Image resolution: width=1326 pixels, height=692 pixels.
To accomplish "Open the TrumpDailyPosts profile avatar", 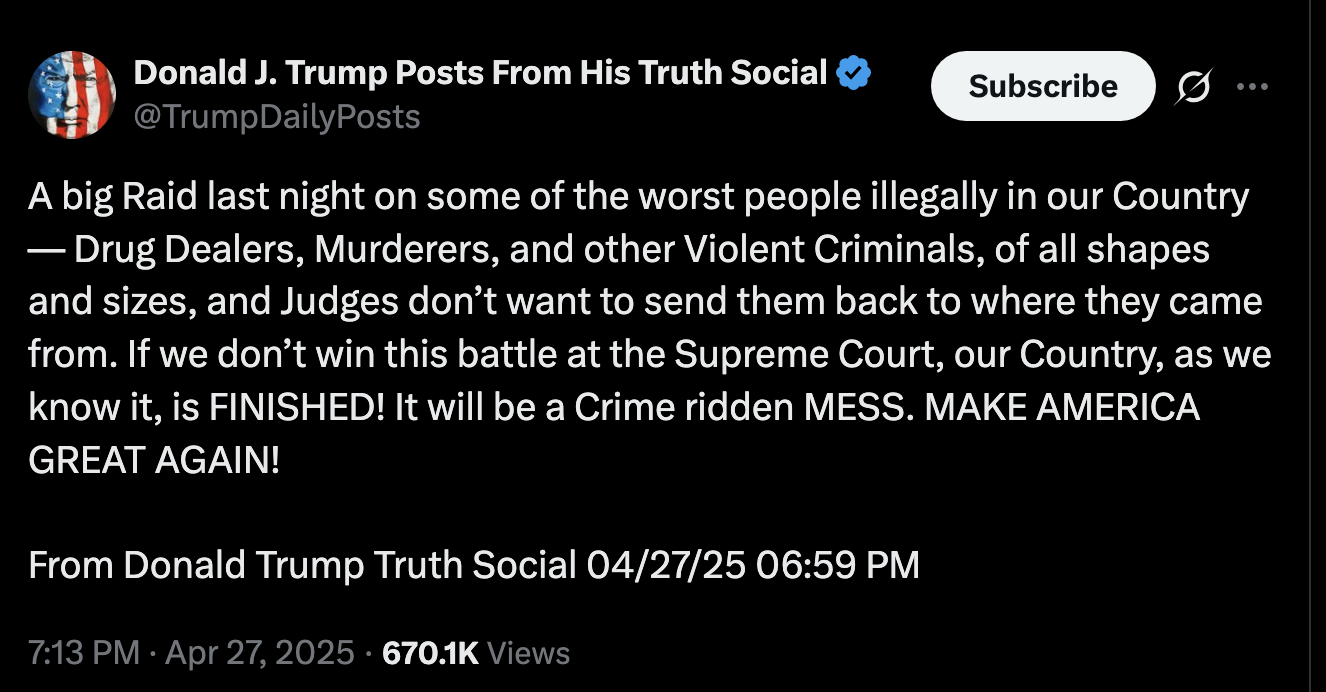I will point(73,95).
